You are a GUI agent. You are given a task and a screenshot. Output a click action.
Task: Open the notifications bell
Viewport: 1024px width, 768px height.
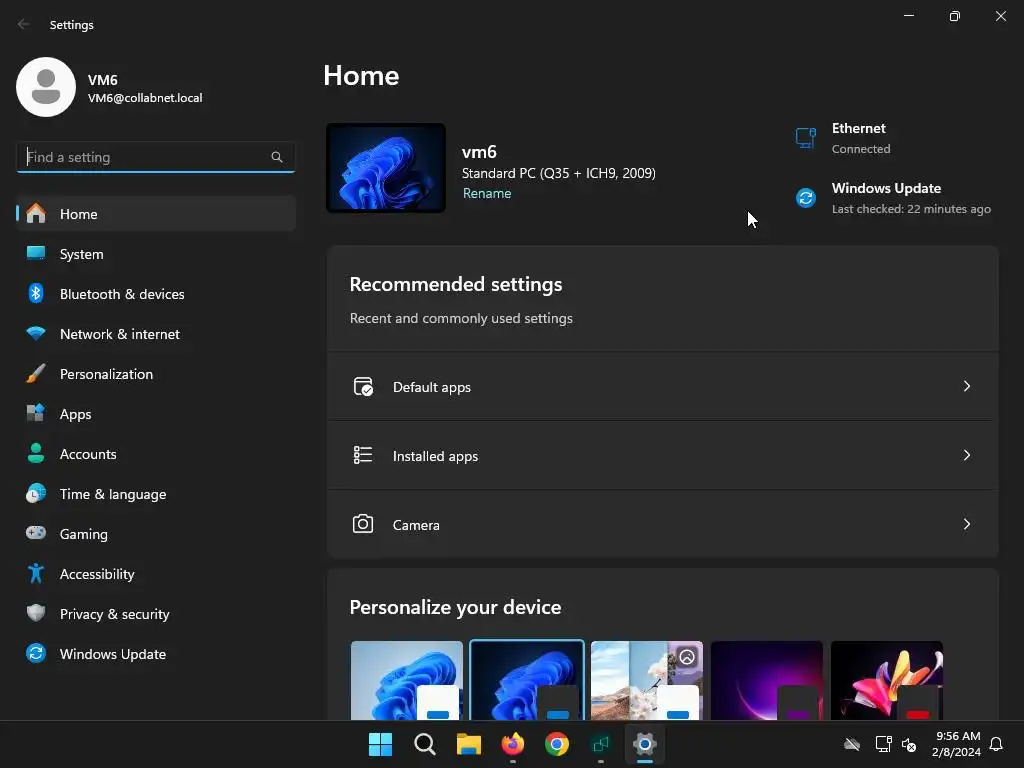coord(997,744)
